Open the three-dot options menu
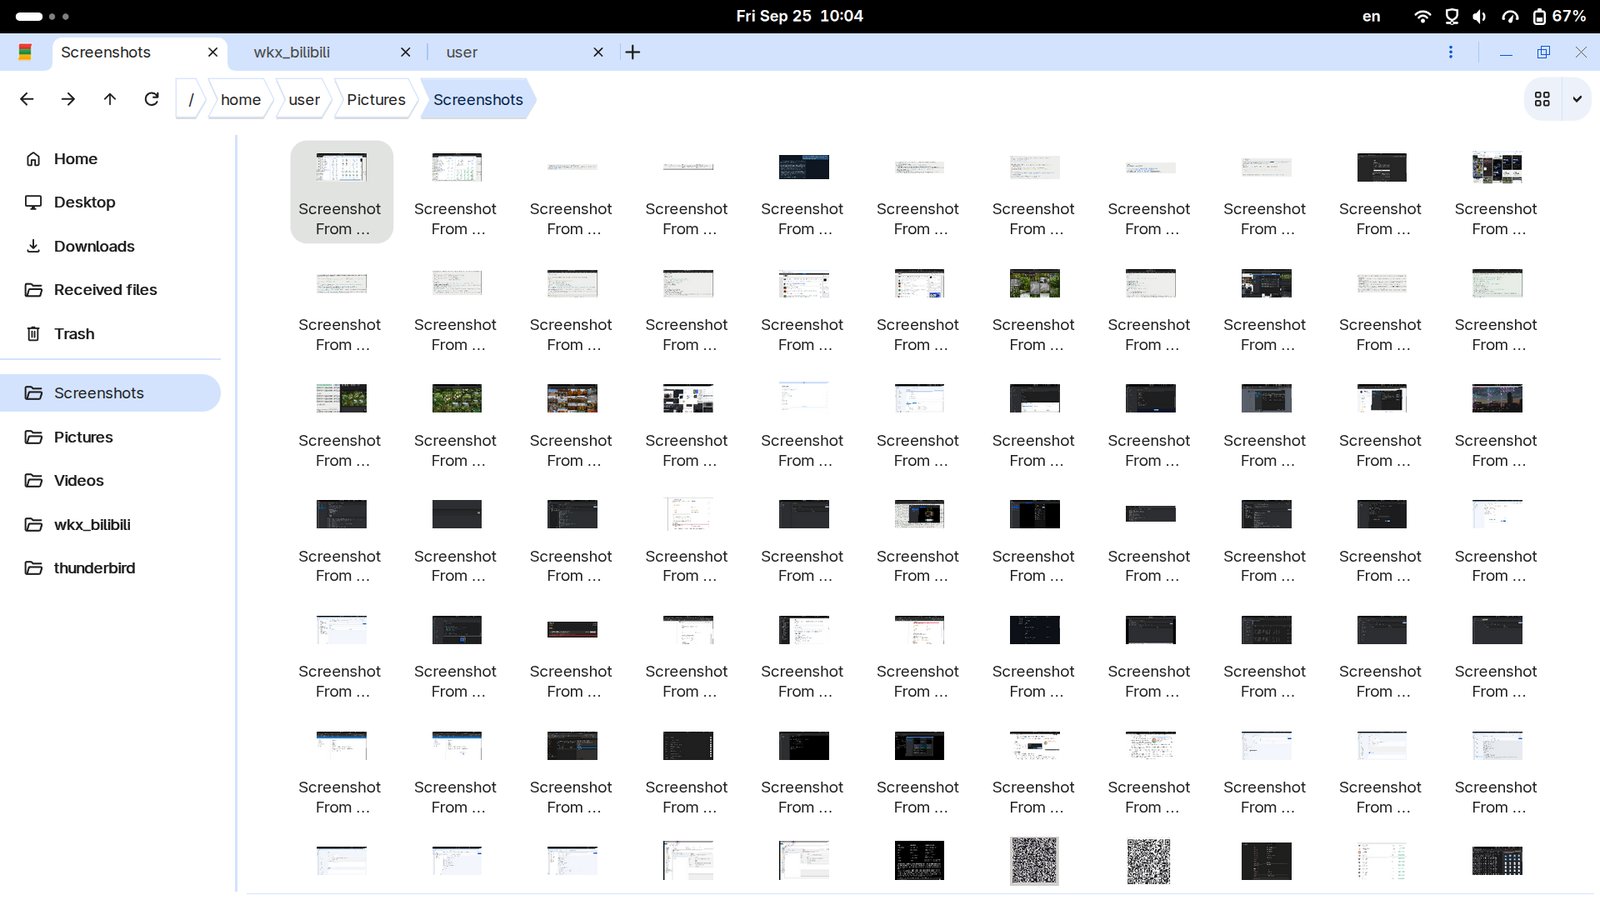This screenshot has width=1600, height=900. tap(1451, 52)
